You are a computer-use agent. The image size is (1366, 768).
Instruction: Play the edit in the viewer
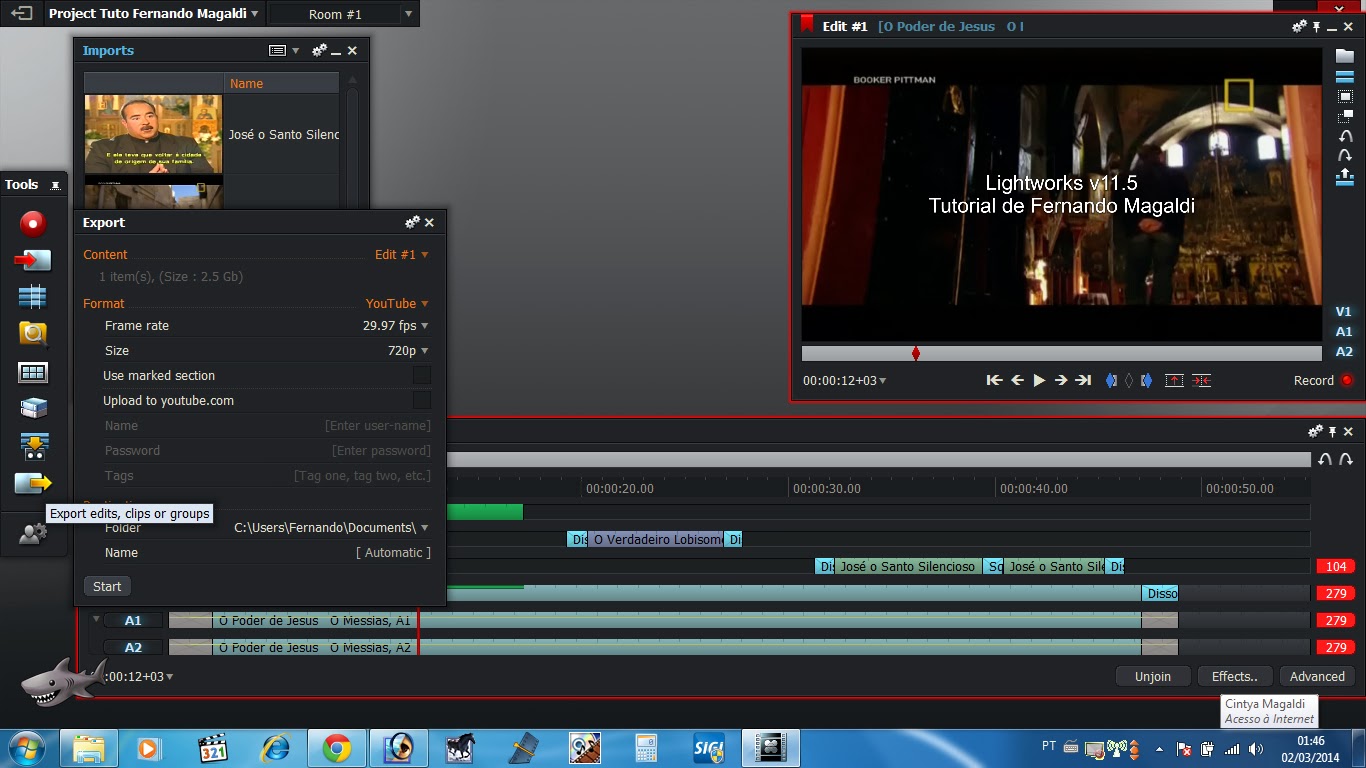[1039, 380]
